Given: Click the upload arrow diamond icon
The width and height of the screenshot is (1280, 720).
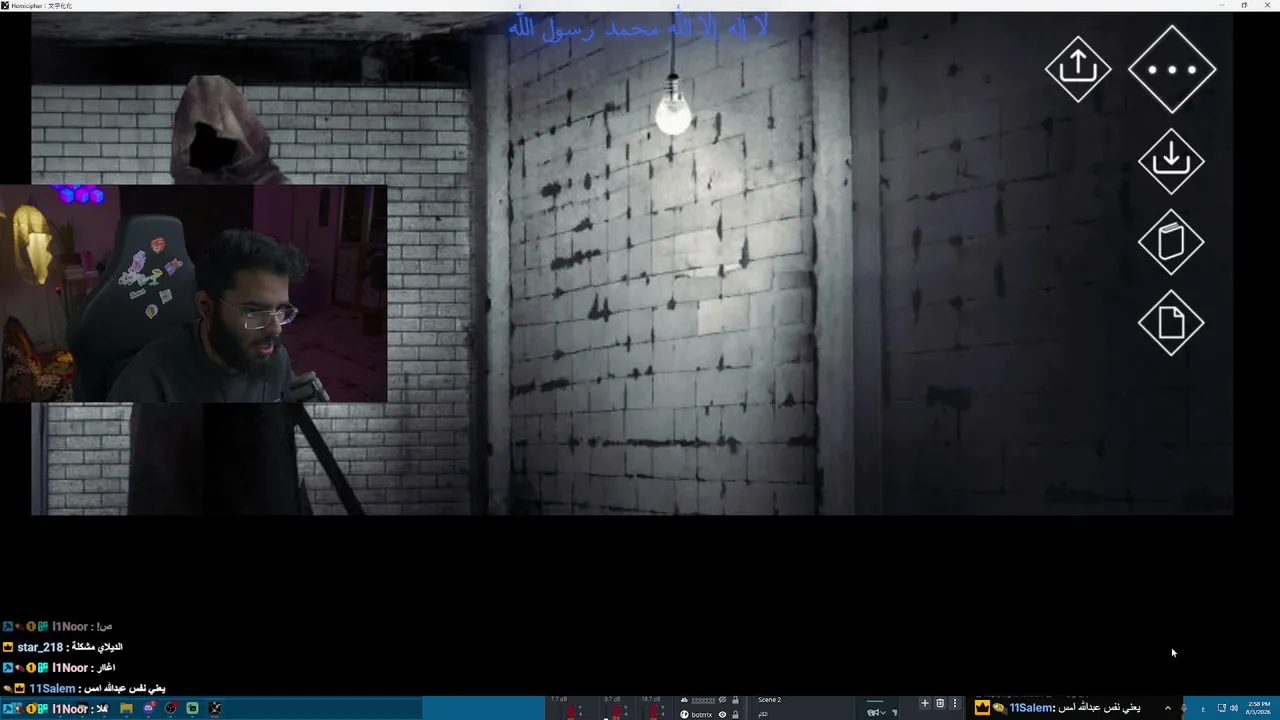Looking at the screenshot, I should pyautogui.click(x=1078, y=68).
